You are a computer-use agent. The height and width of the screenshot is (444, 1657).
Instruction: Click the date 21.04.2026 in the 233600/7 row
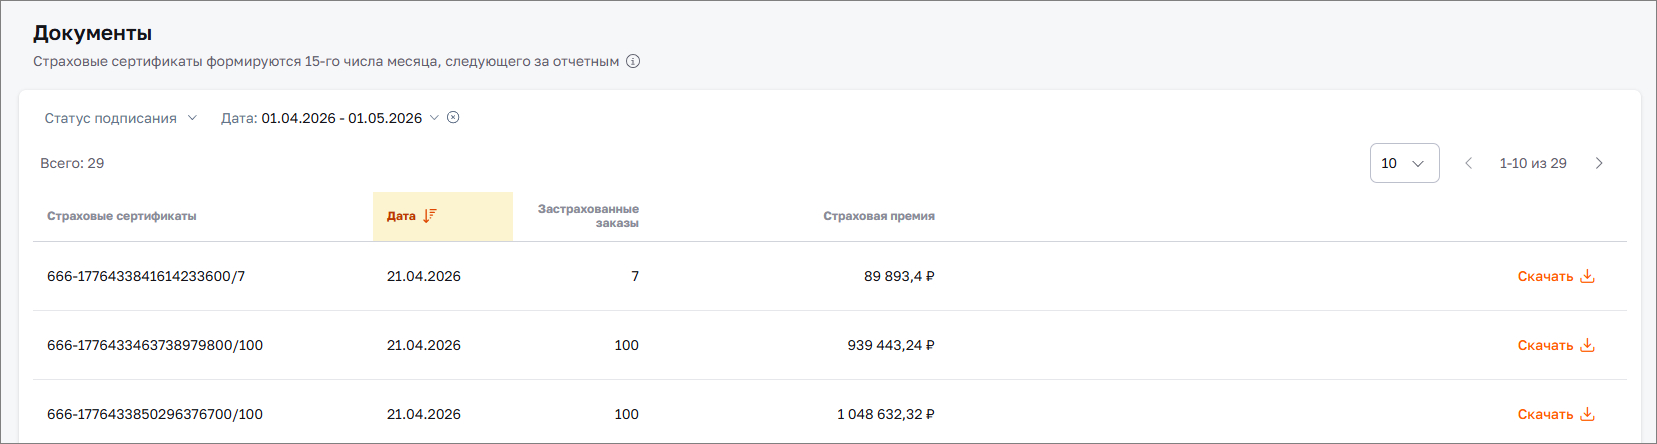pyautogui.click(x=424, y=276)
